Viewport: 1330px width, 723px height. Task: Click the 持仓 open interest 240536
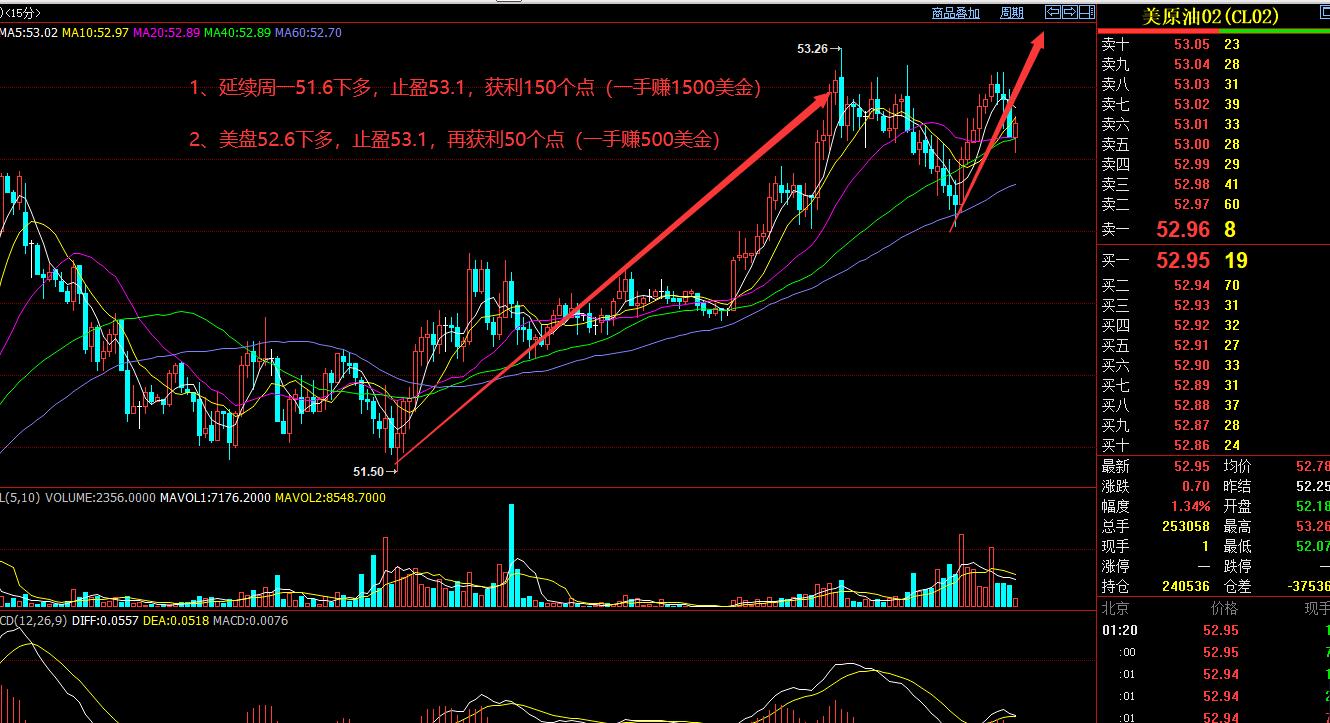(1186, 586)
